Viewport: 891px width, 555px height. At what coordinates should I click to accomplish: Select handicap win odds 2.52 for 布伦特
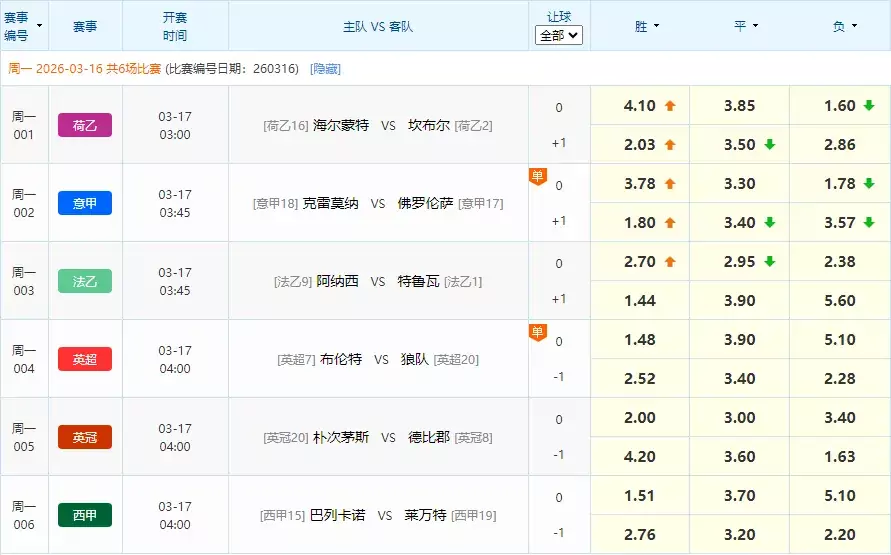[x=640, y=378]
